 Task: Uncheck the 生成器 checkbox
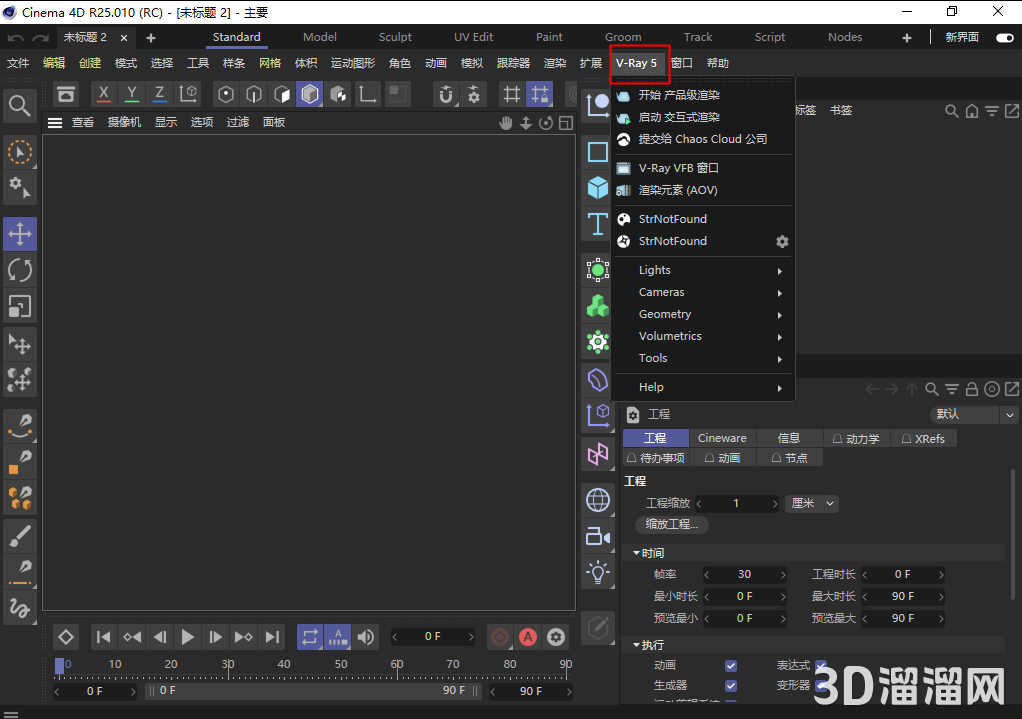coord(733,687)
